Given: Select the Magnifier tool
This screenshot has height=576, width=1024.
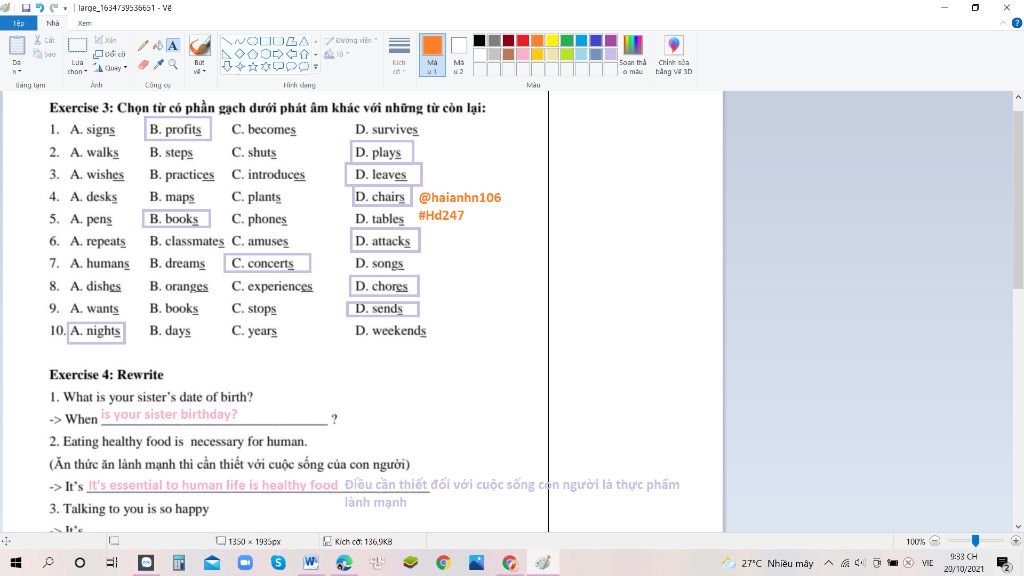Looking at the screenshot, I should pyautogui.click(x=172, y=64).
